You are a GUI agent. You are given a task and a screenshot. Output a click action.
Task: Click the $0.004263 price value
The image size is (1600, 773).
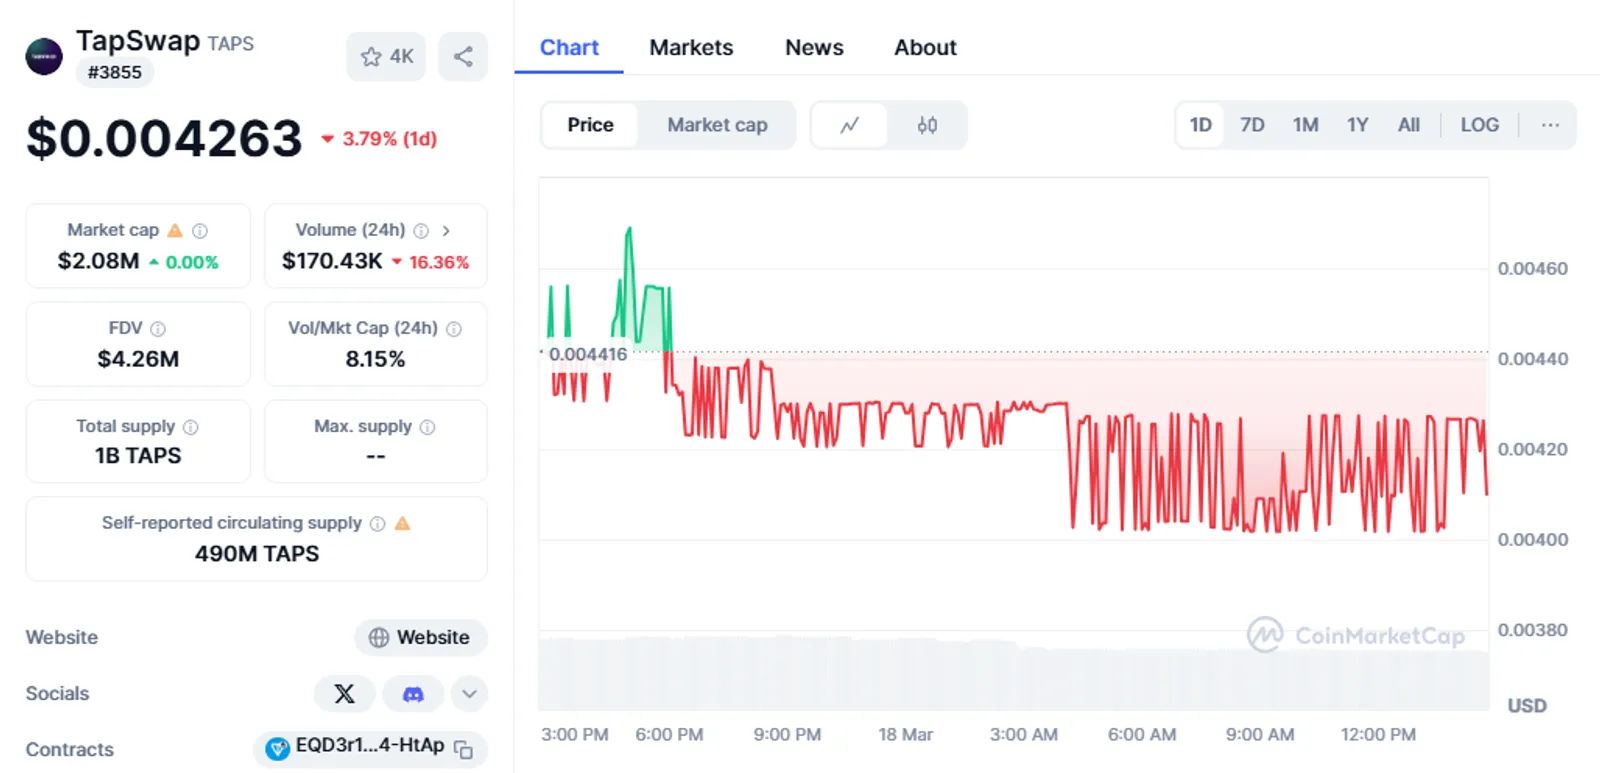(x=164, y=138)
